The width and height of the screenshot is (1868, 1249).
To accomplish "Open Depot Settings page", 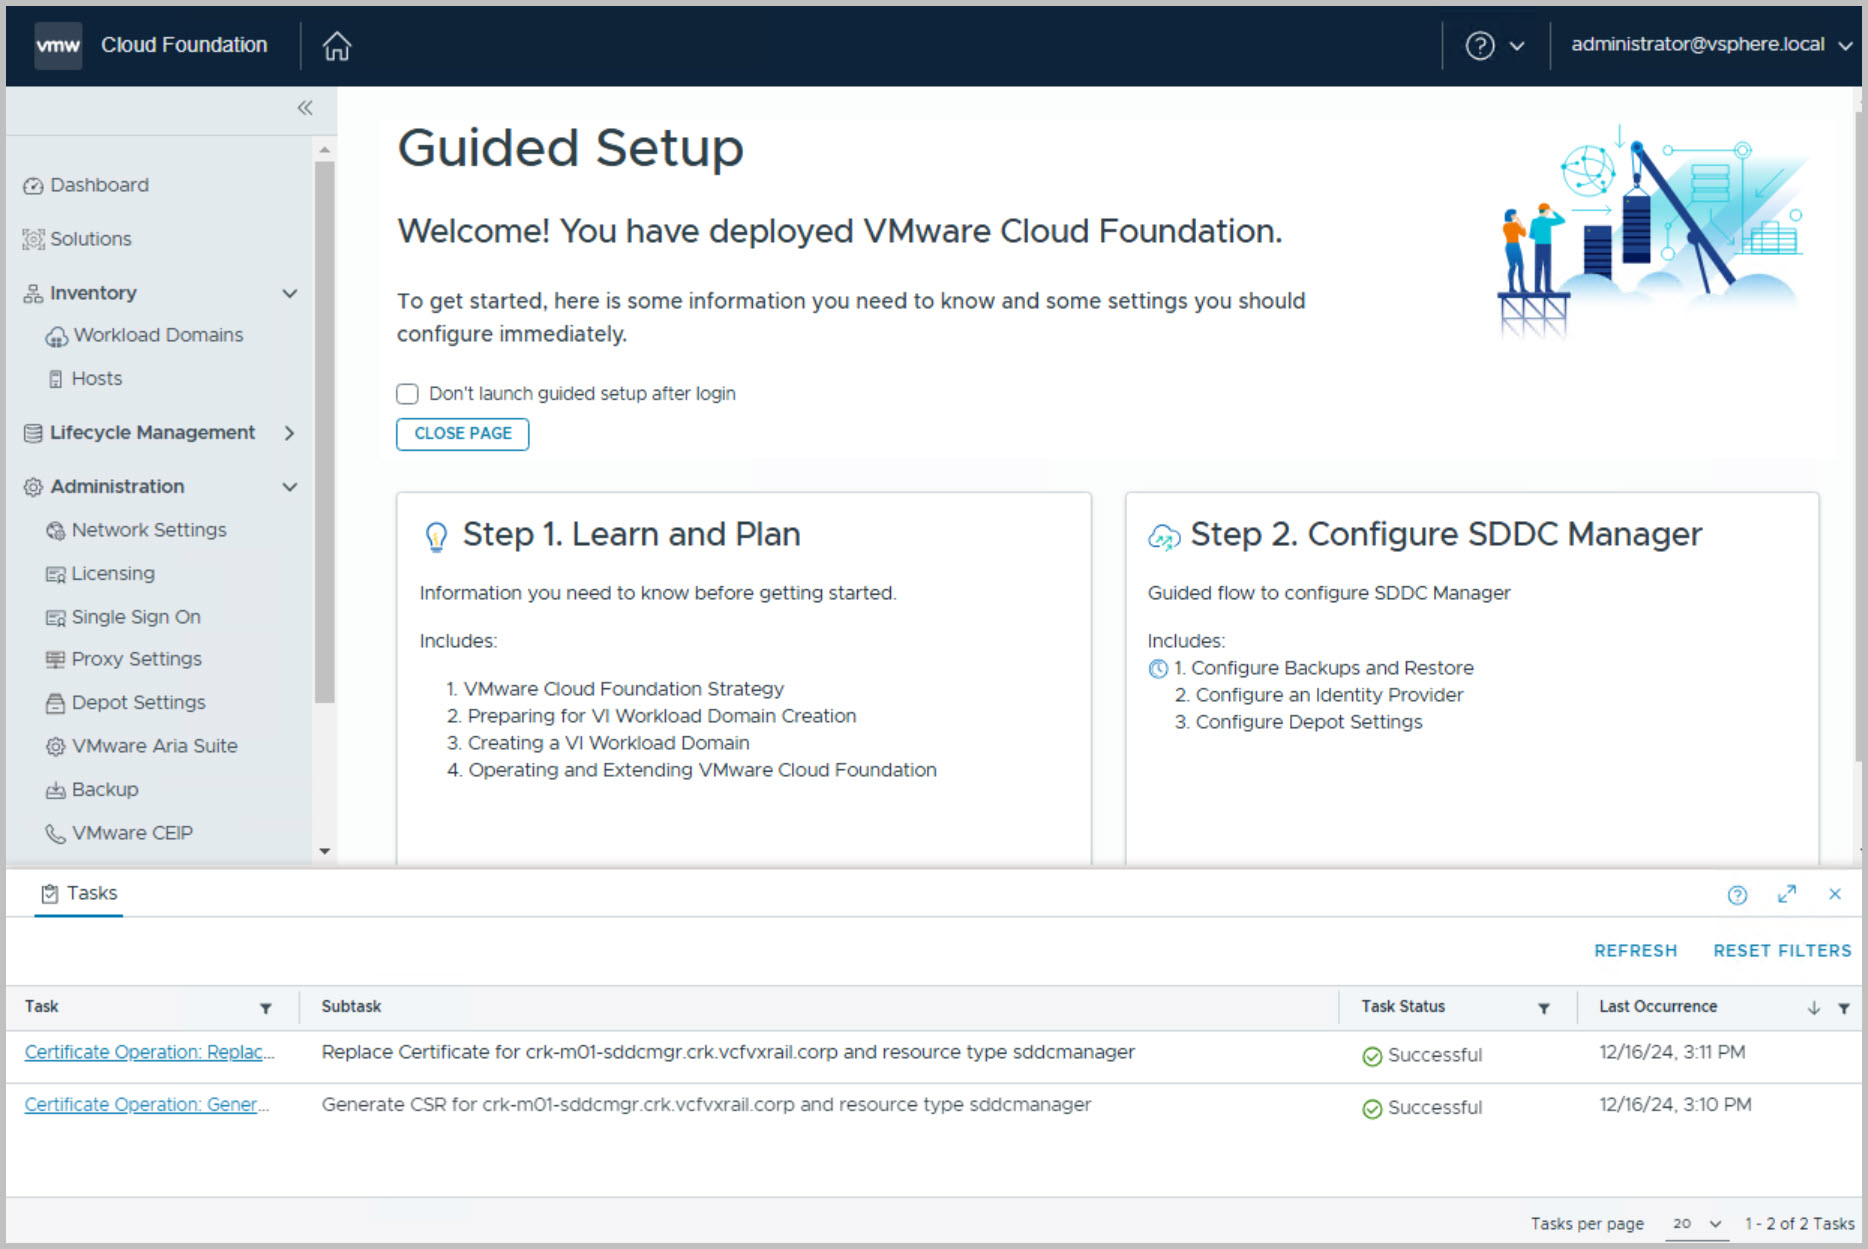I will pos(138,703).
